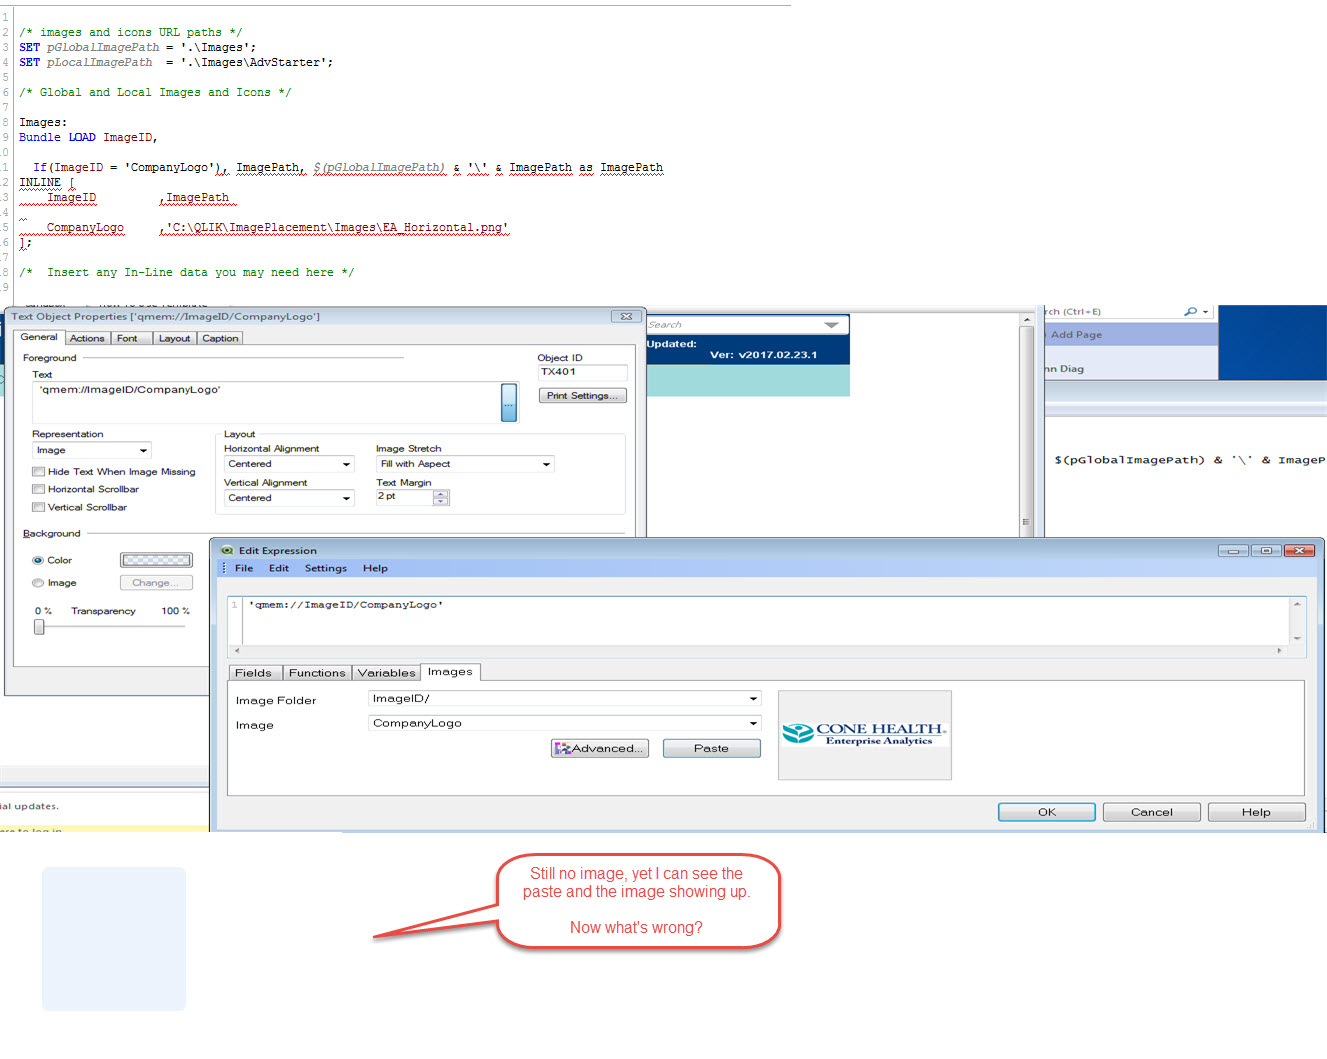The image size is (1327, 1059).
Task: Click expression editor scroll up arrow
Action: [1297, 604]
